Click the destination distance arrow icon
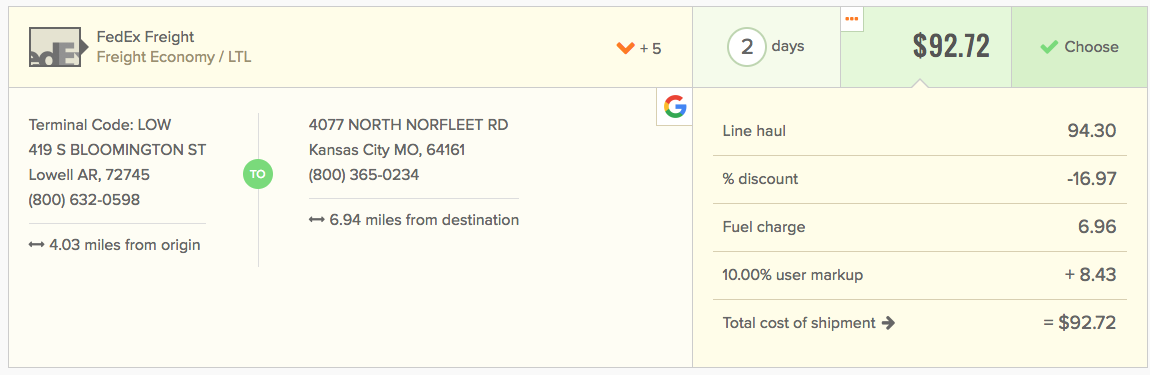 317,220
